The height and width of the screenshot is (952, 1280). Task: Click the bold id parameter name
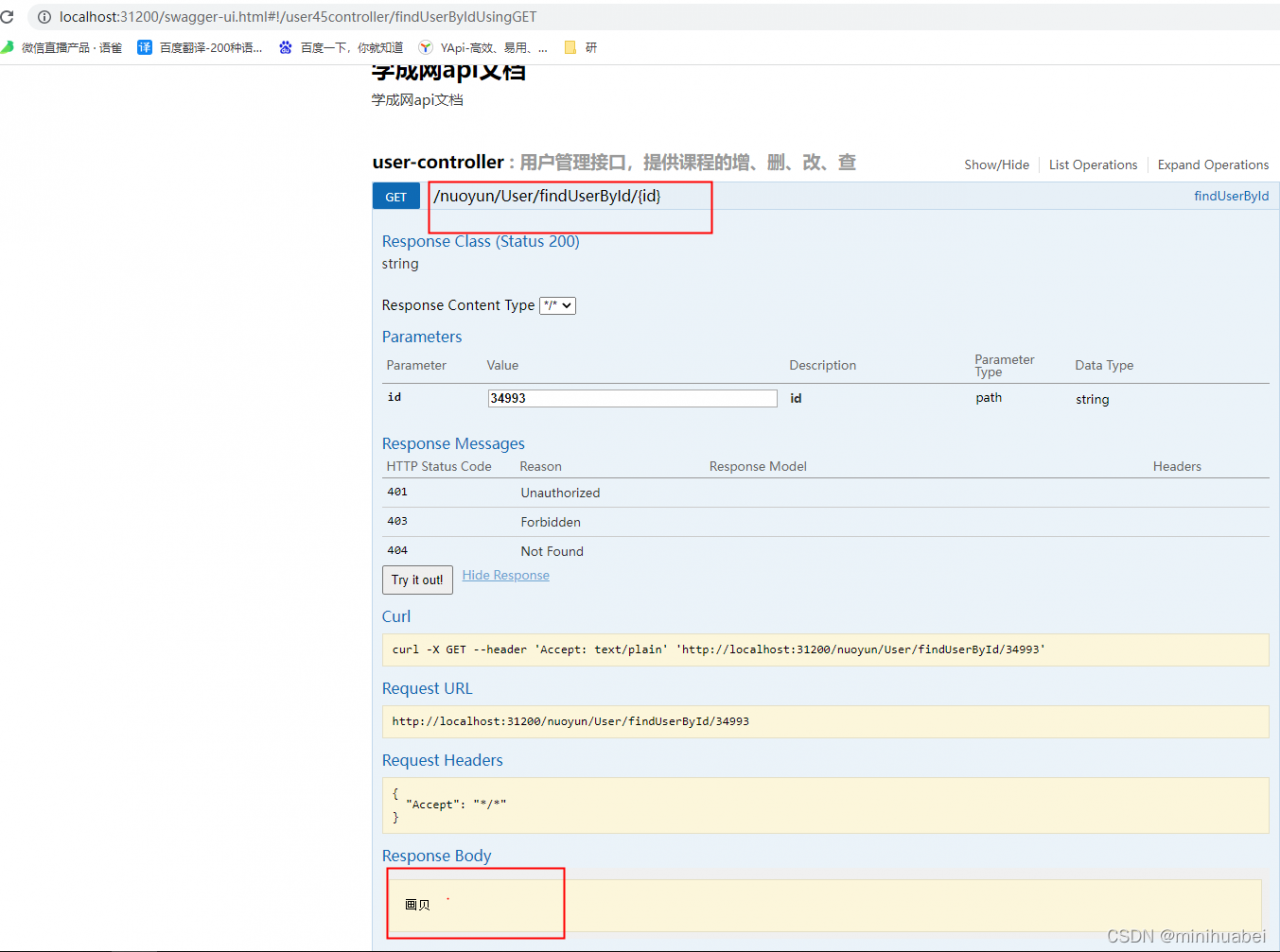394,397
